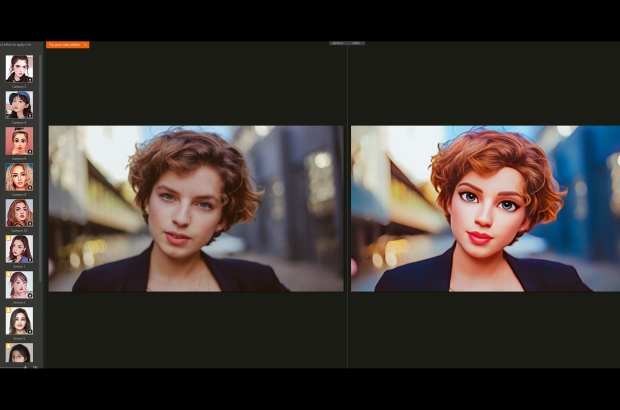620x410 pixels.
Task: Pick the Cartoon 8 blonde style thumbnail
Action: [x=19, y=176]
